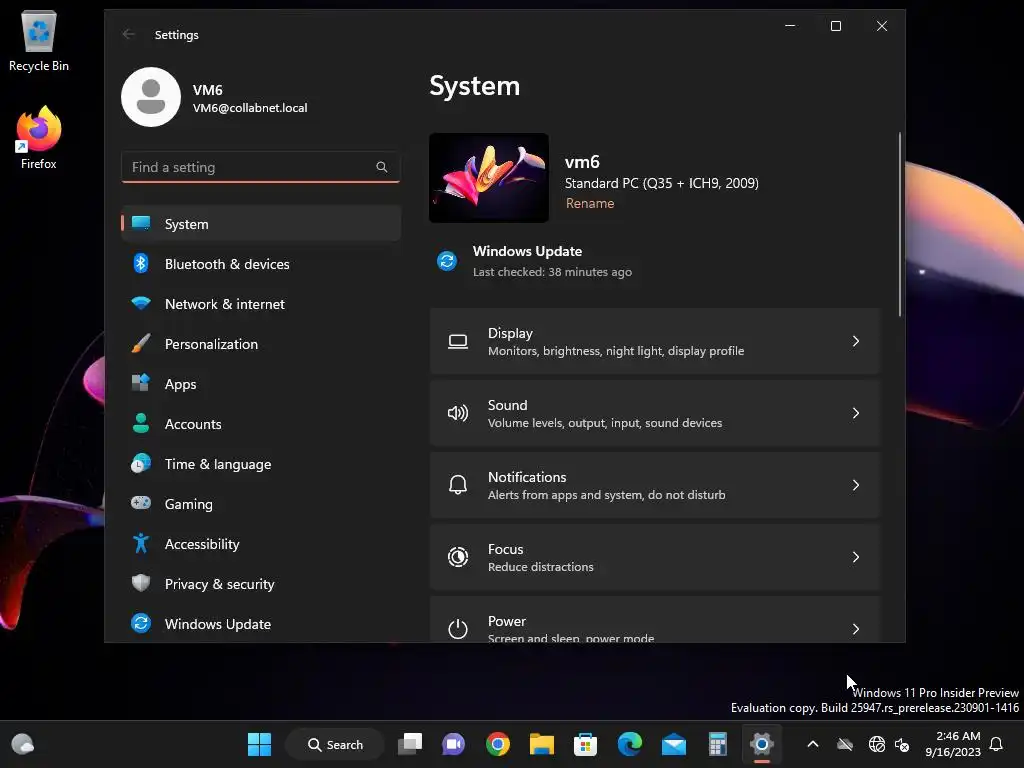Click the Windows Update sidebar icon
The image size is (1024, 768).
click(141, 624)
